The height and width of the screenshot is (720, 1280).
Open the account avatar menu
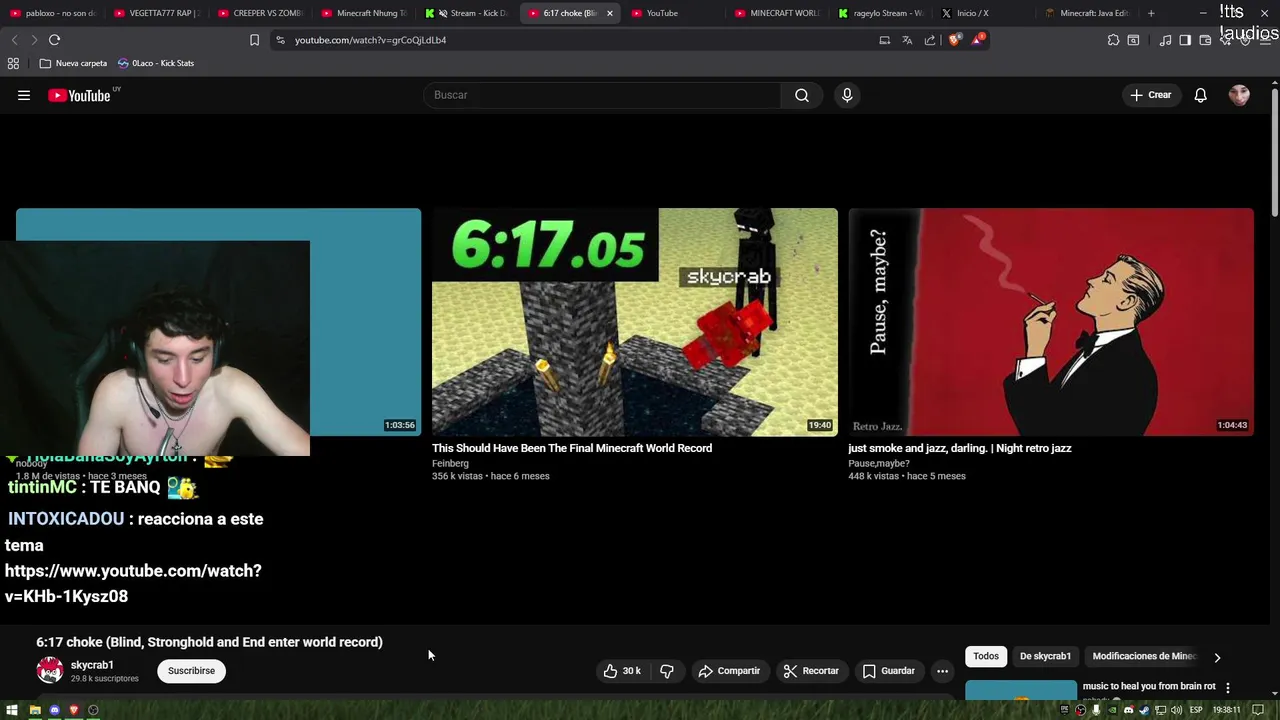pos(1239,95)
